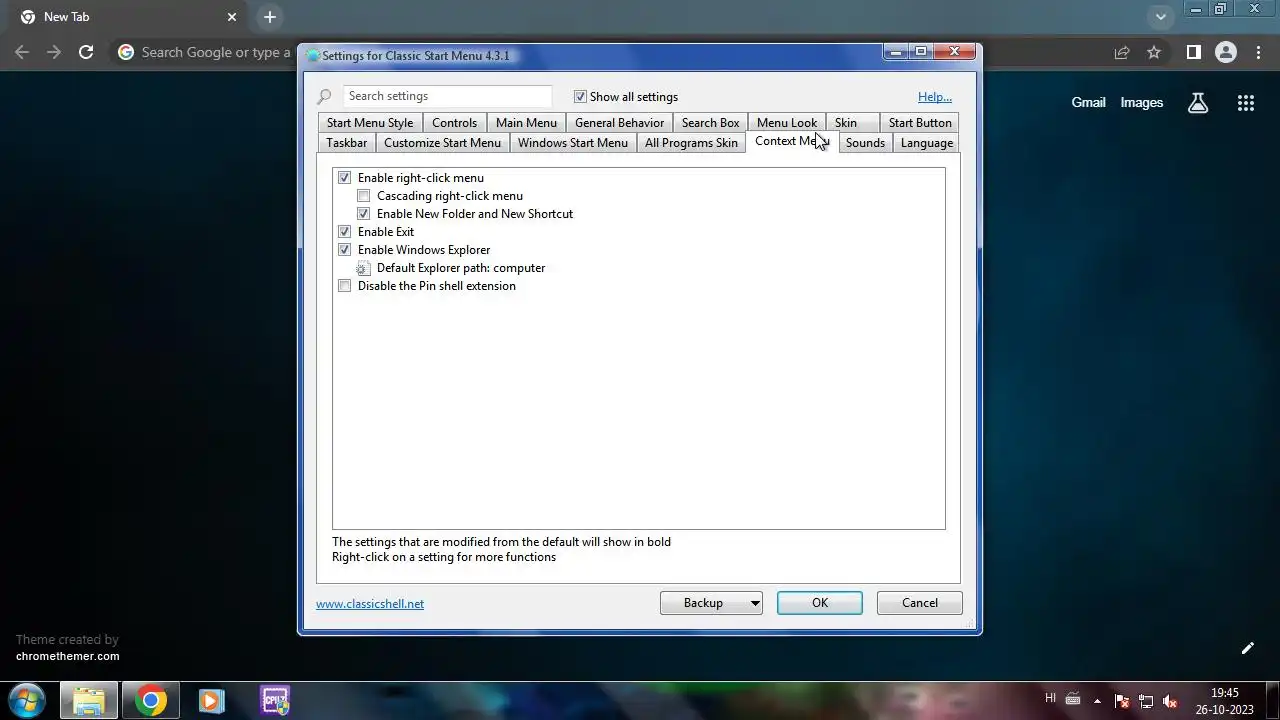The width and height of the screenshot is (1280, 720).
Task: Click the Customize Chrome pencil icon
Action: point(1247,648)
